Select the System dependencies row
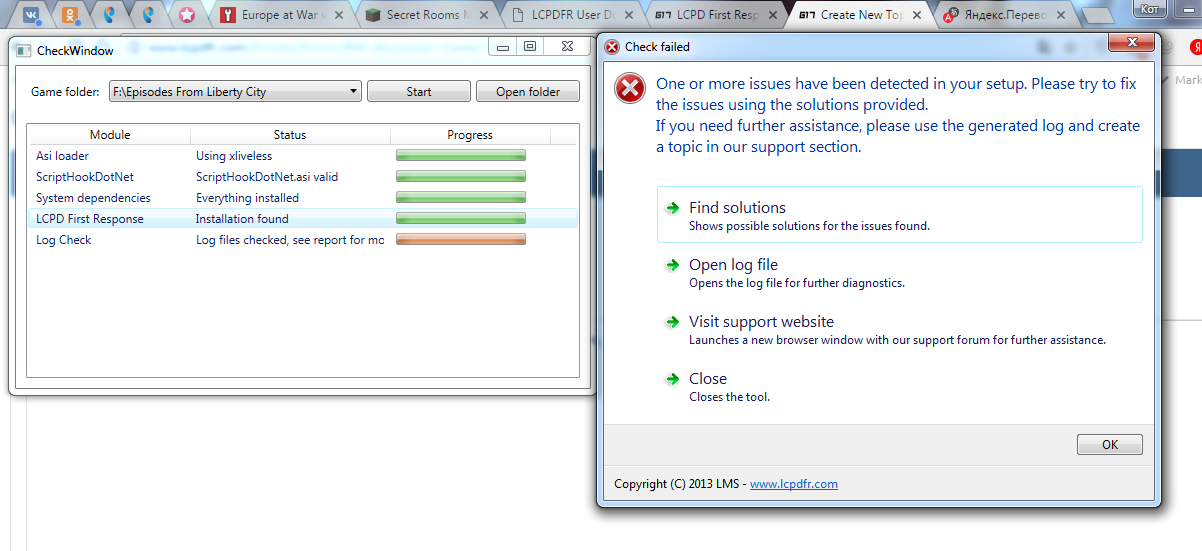Screen dimensions: 1202x551 click(302, 198)
